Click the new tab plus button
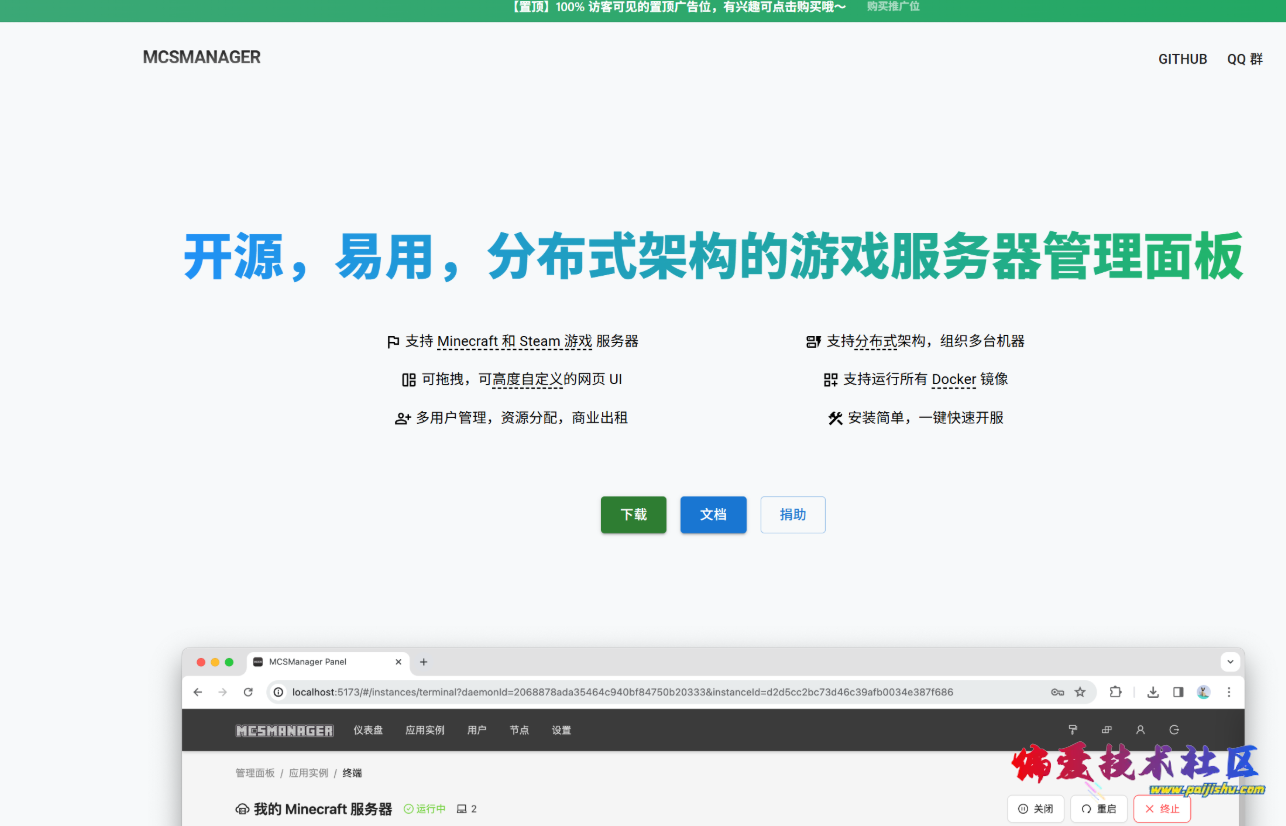The height and width of the screenshot is (826, 1286). [x=423, y=662]
